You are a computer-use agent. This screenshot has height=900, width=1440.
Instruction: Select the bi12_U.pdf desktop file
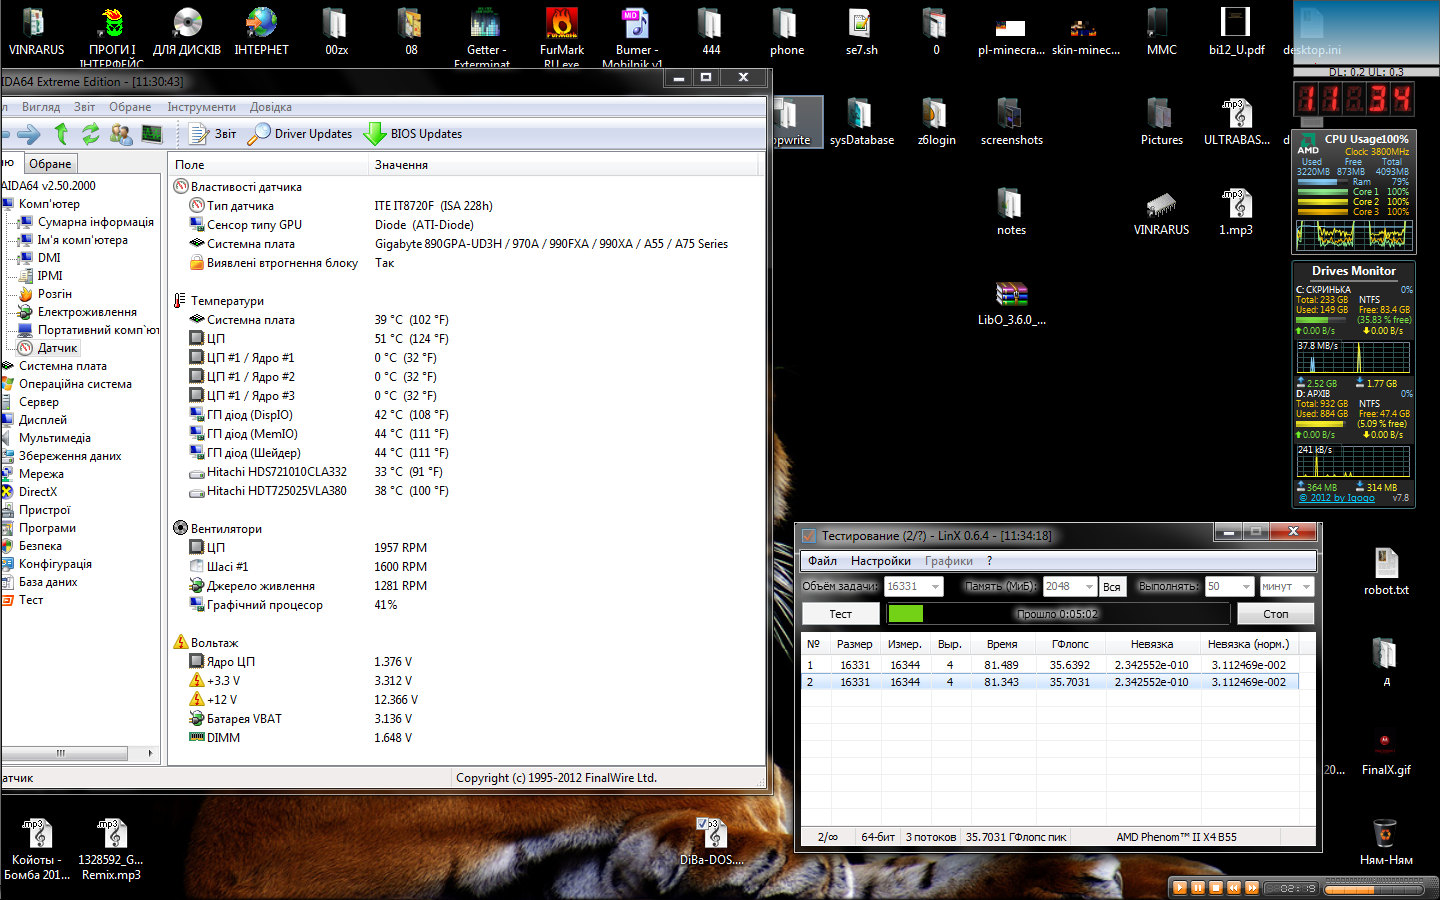[x=1236, y=32]
